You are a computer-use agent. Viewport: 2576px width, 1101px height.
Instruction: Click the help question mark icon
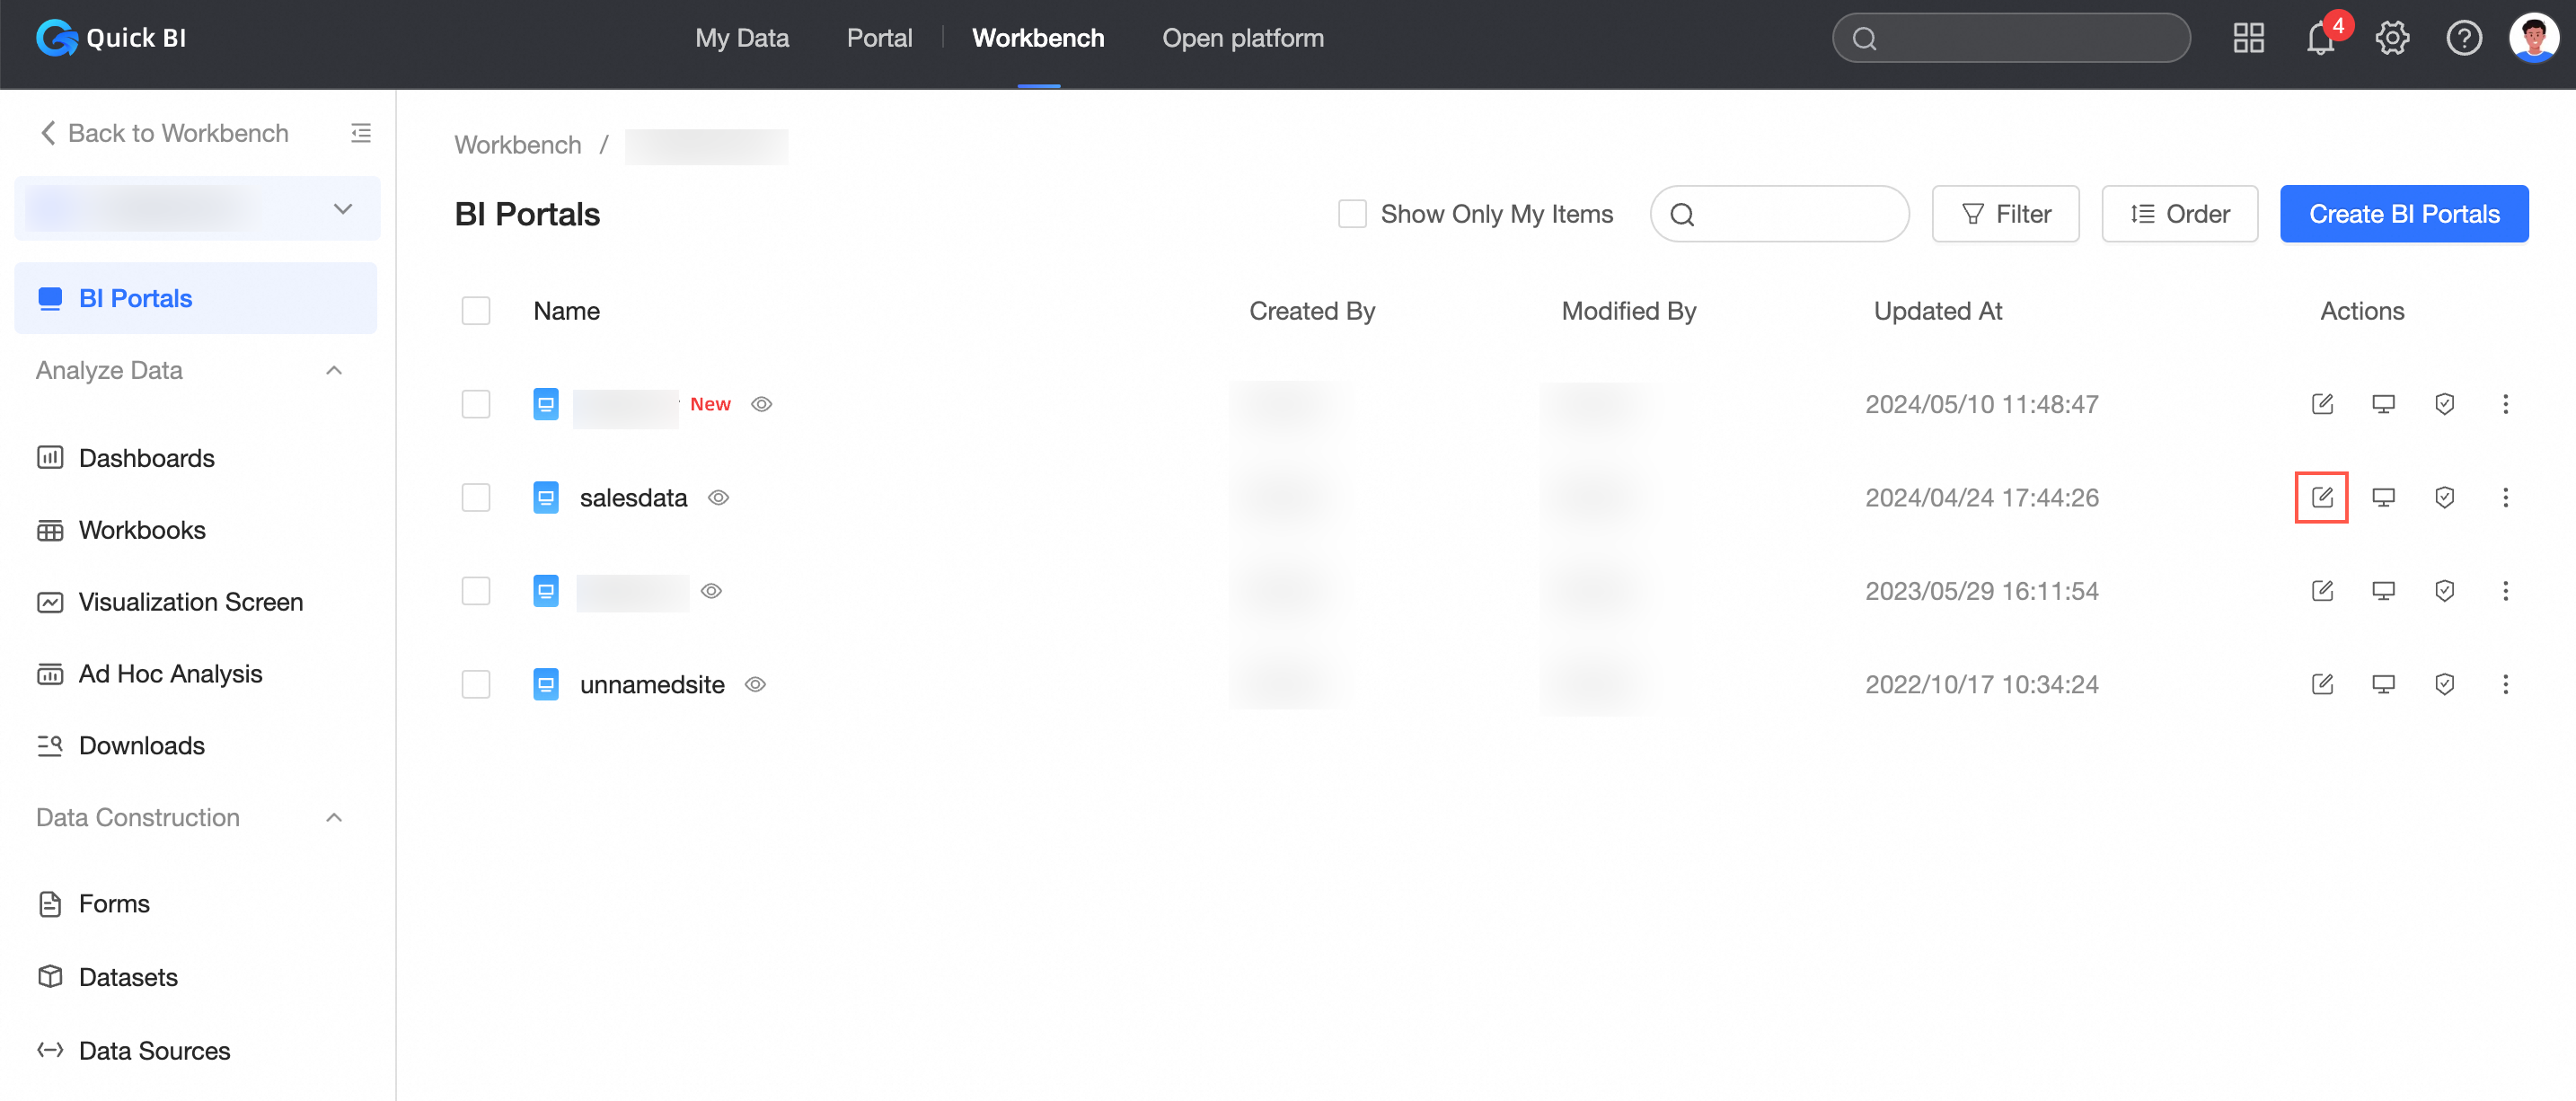[2463, 39]
